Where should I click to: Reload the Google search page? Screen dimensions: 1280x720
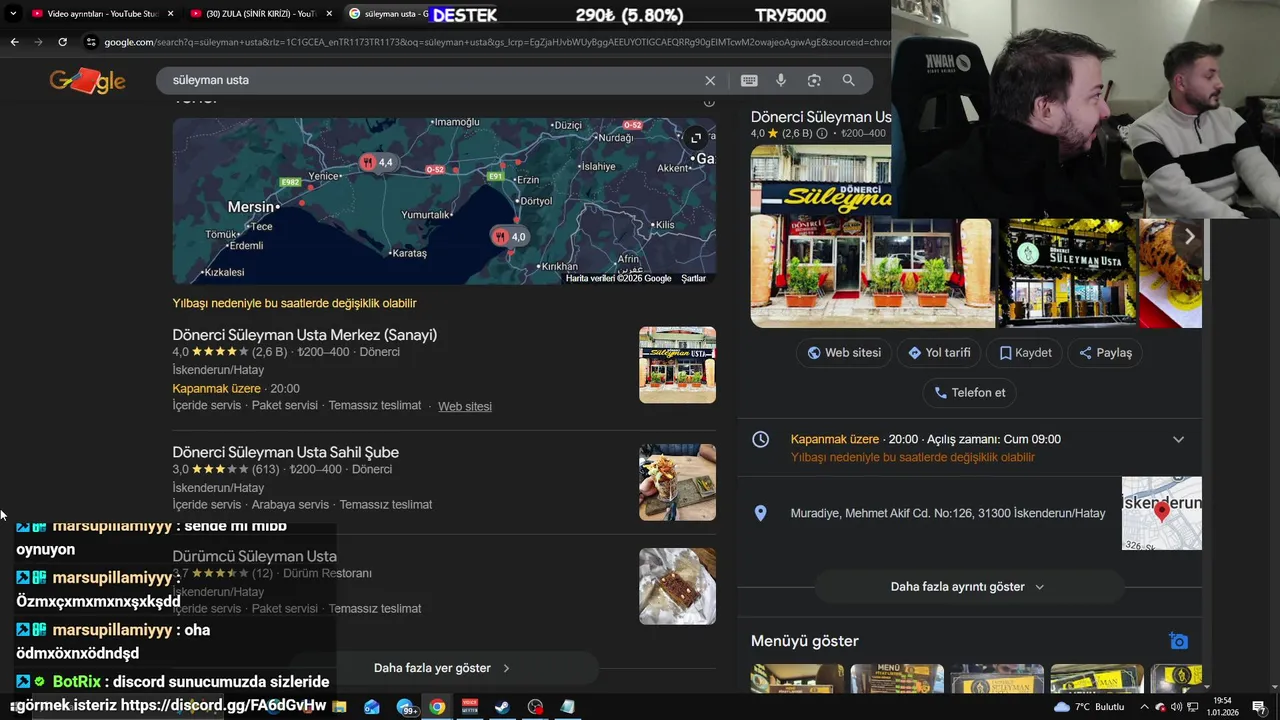62,42
